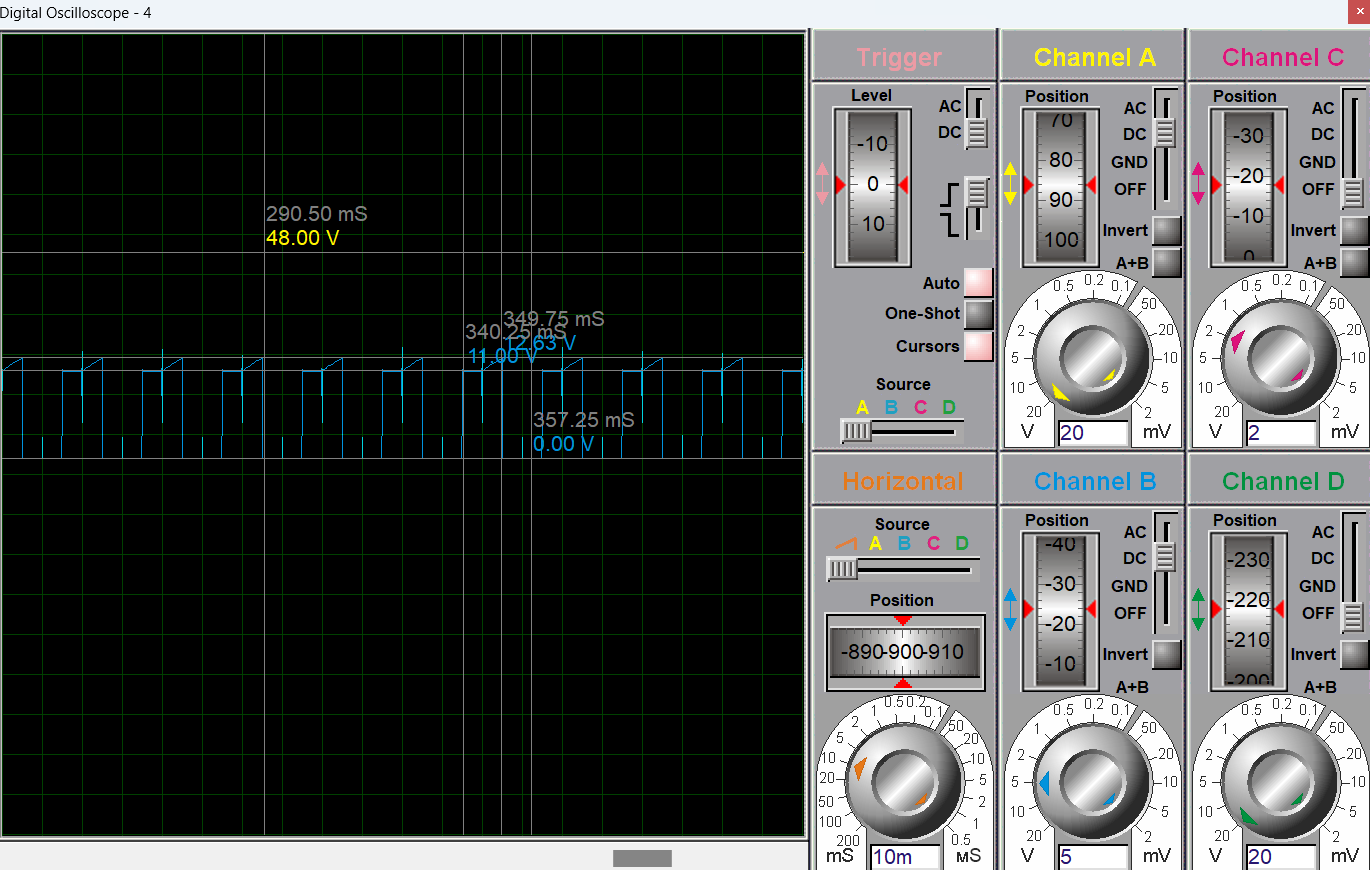Toggle Channel C A+B button
Viewport: 1370px width, 870px height.
click(1354, 263)
